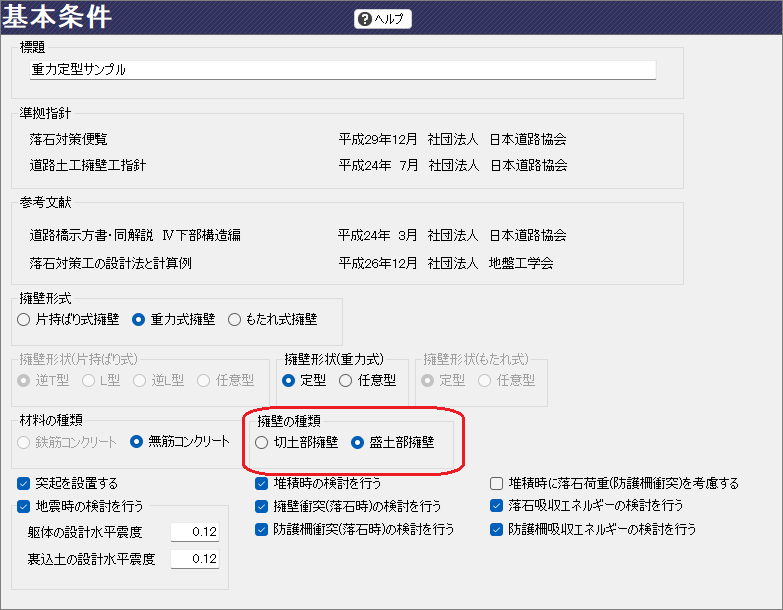Choose 盛土部擁壁 wall kind
Viewport: 783px width, 610px height.
358,441
